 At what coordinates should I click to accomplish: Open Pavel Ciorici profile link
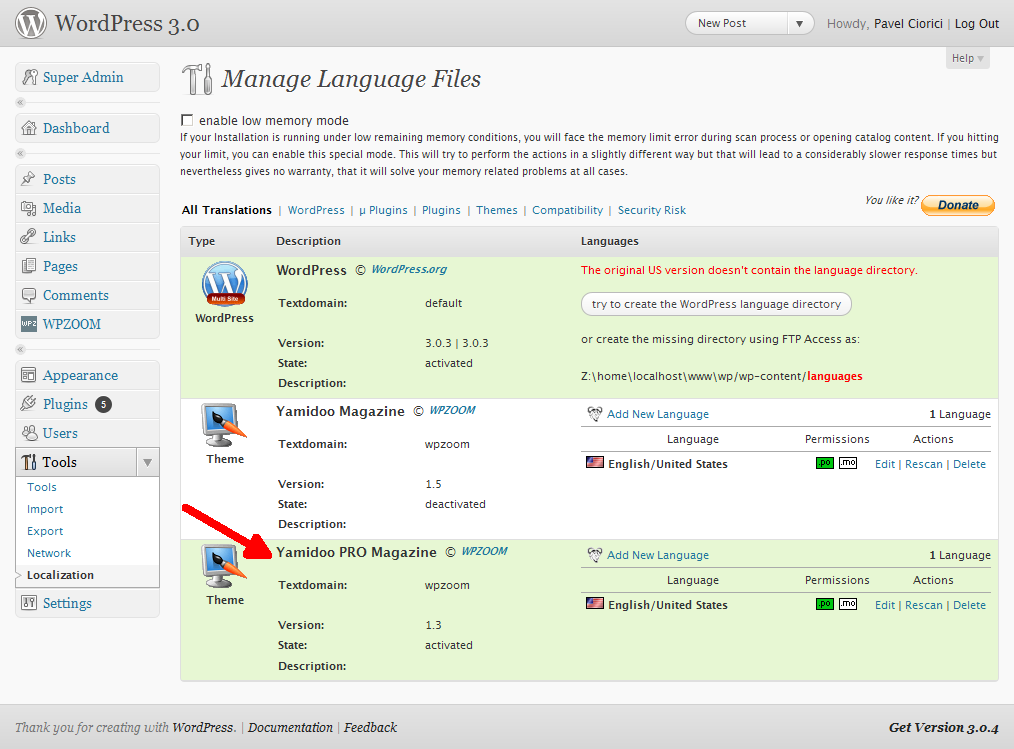(x=908, y=23)
